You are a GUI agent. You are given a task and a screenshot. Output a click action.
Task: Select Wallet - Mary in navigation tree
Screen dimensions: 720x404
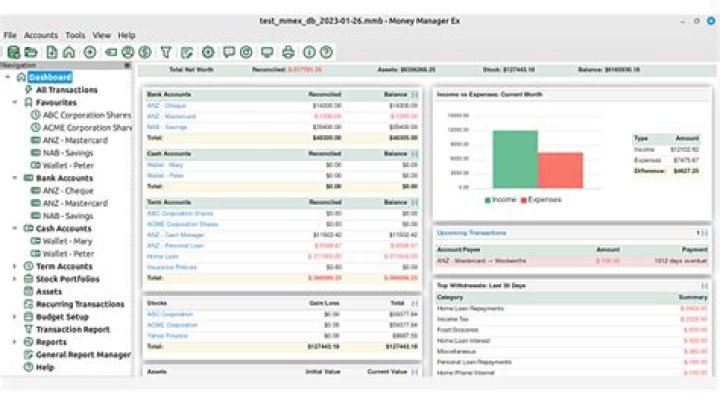(x=68, y=241)
